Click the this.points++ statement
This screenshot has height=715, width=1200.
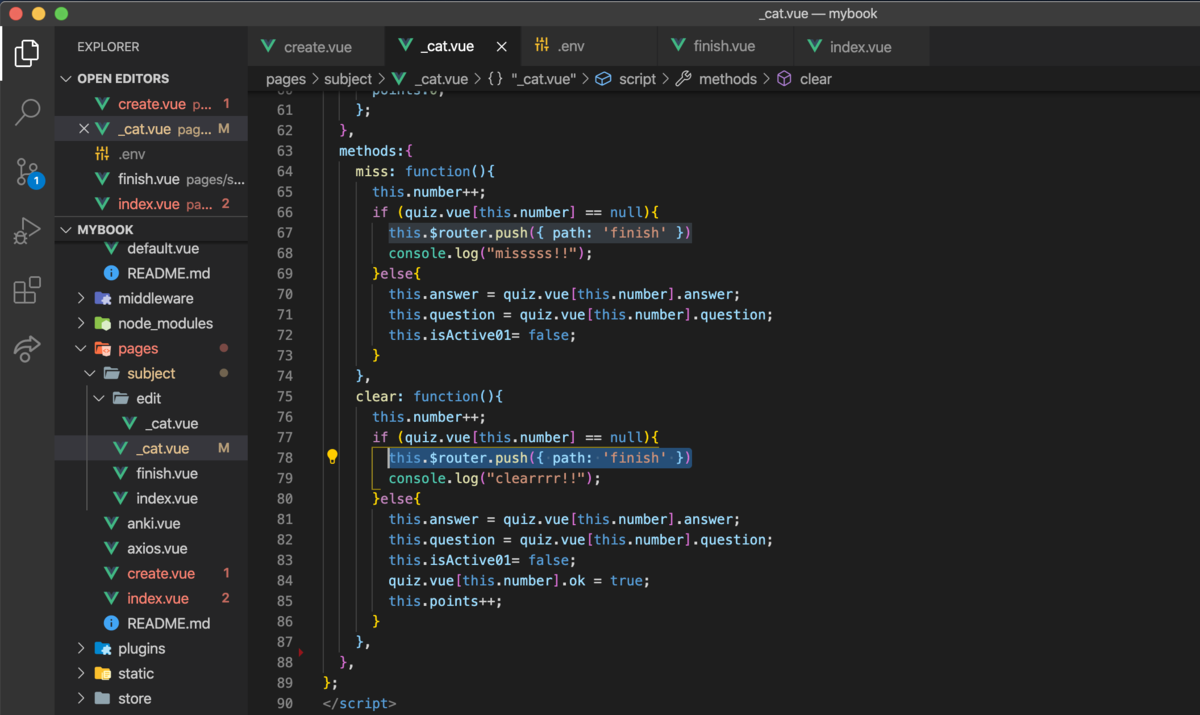click(x=445, y=601)
